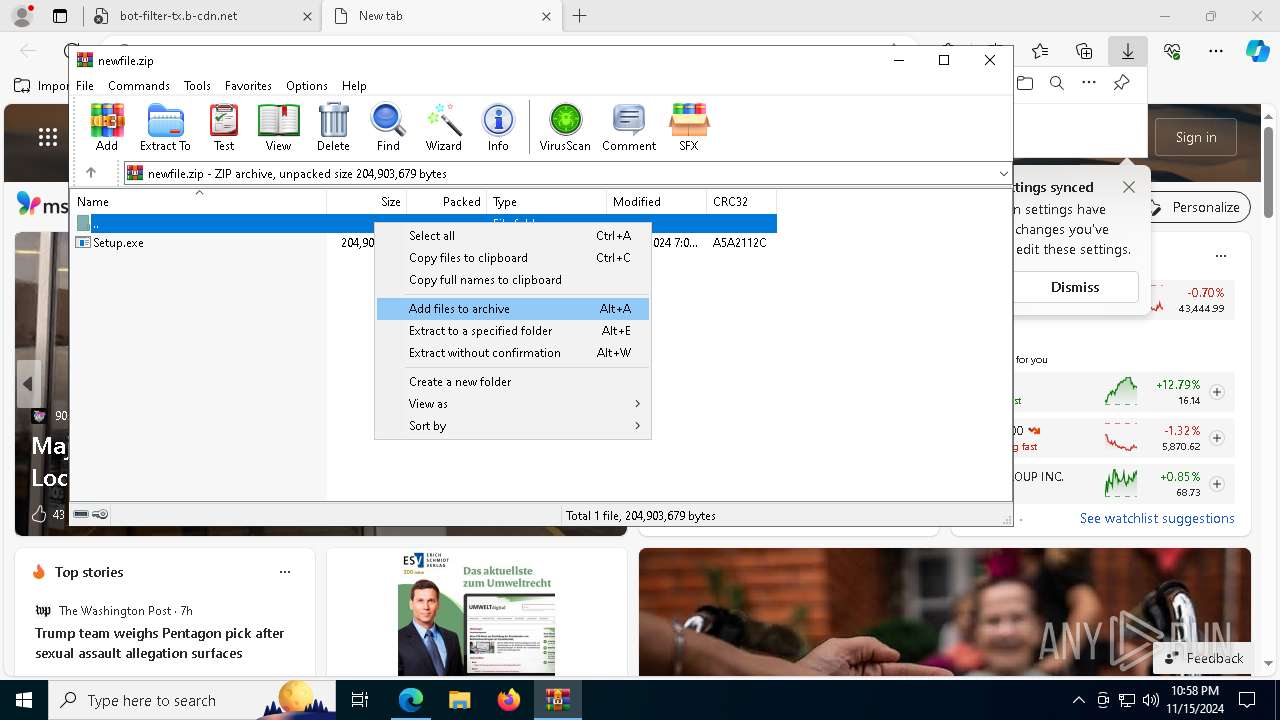
Task: Open Task View on the taskbar
Action: [x=360, y=700]
